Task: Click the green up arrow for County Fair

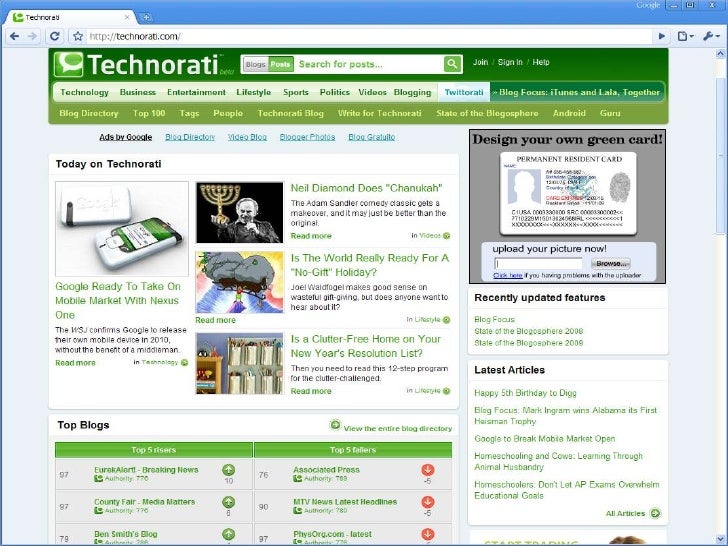Action: pos(228,502)
